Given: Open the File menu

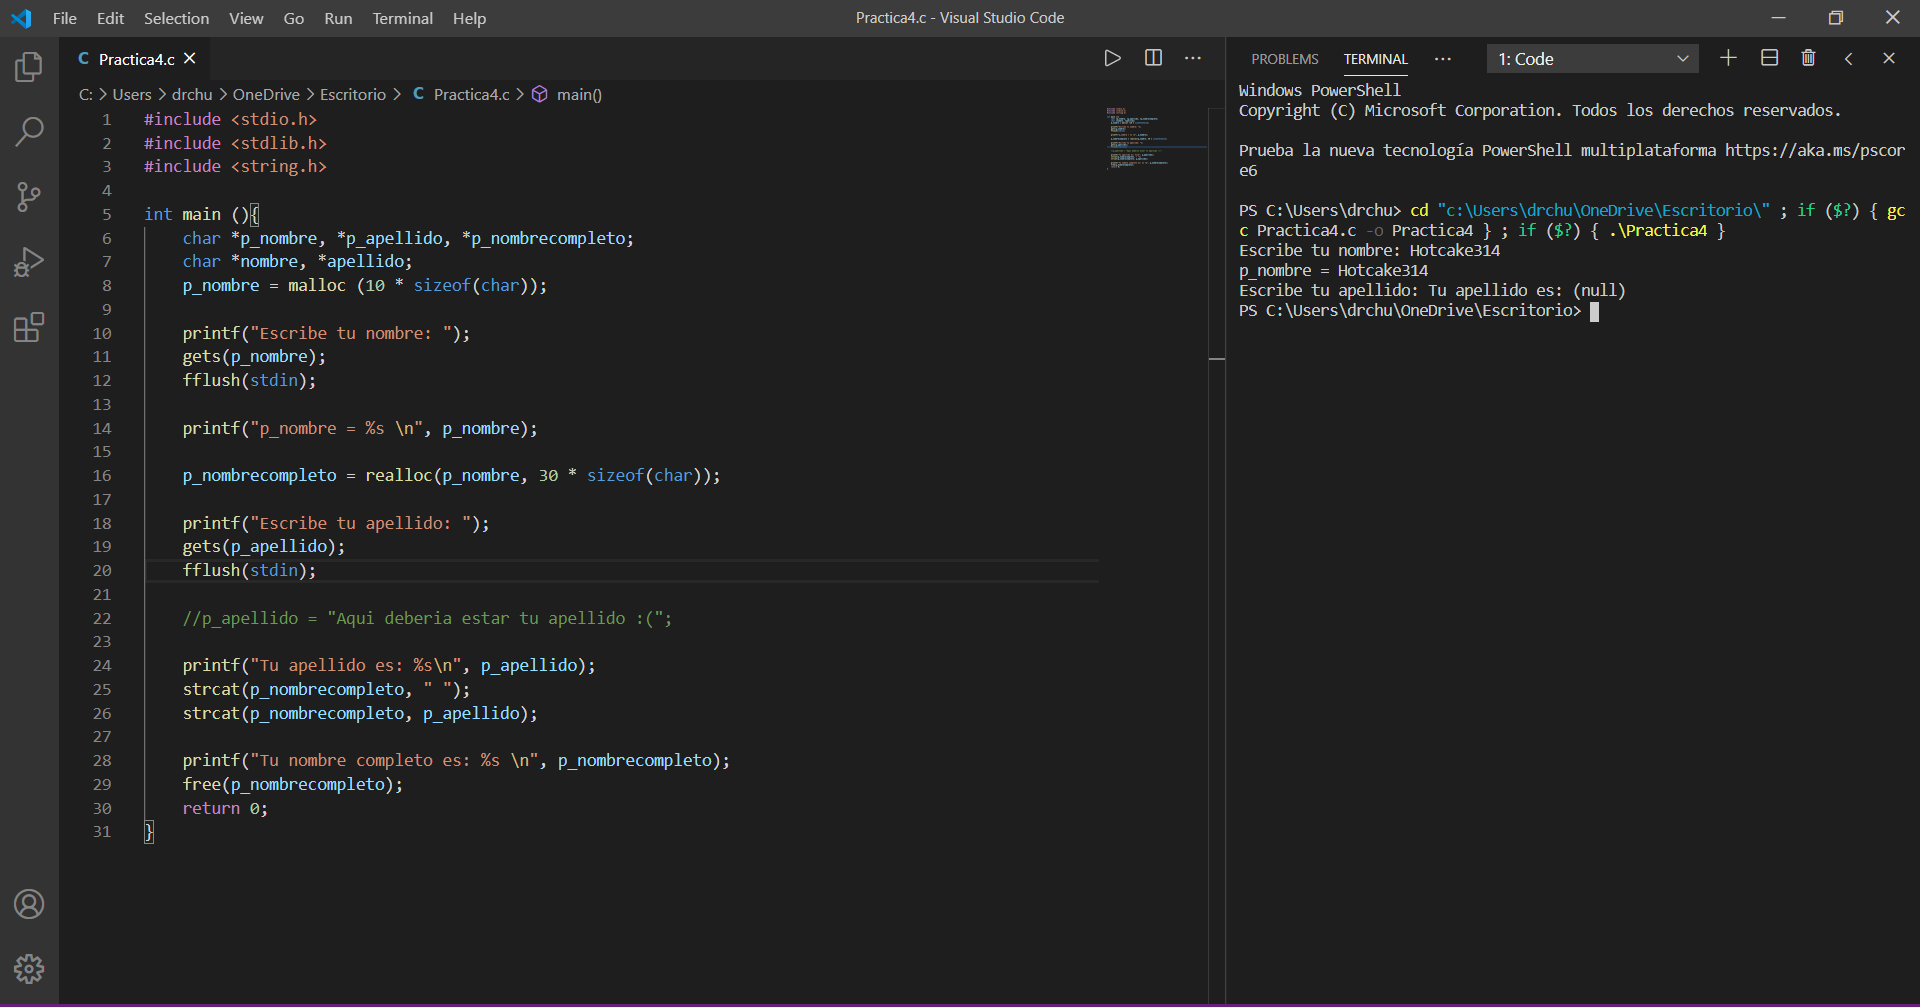Looking at the screenshot, I should pyautogui.click(x=65, y=18).
